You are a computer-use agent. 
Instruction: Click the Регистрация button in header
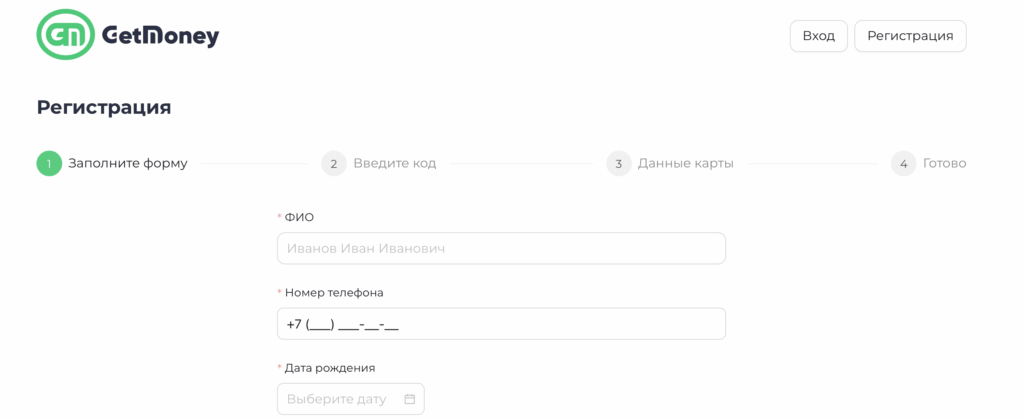coord(910,36)
